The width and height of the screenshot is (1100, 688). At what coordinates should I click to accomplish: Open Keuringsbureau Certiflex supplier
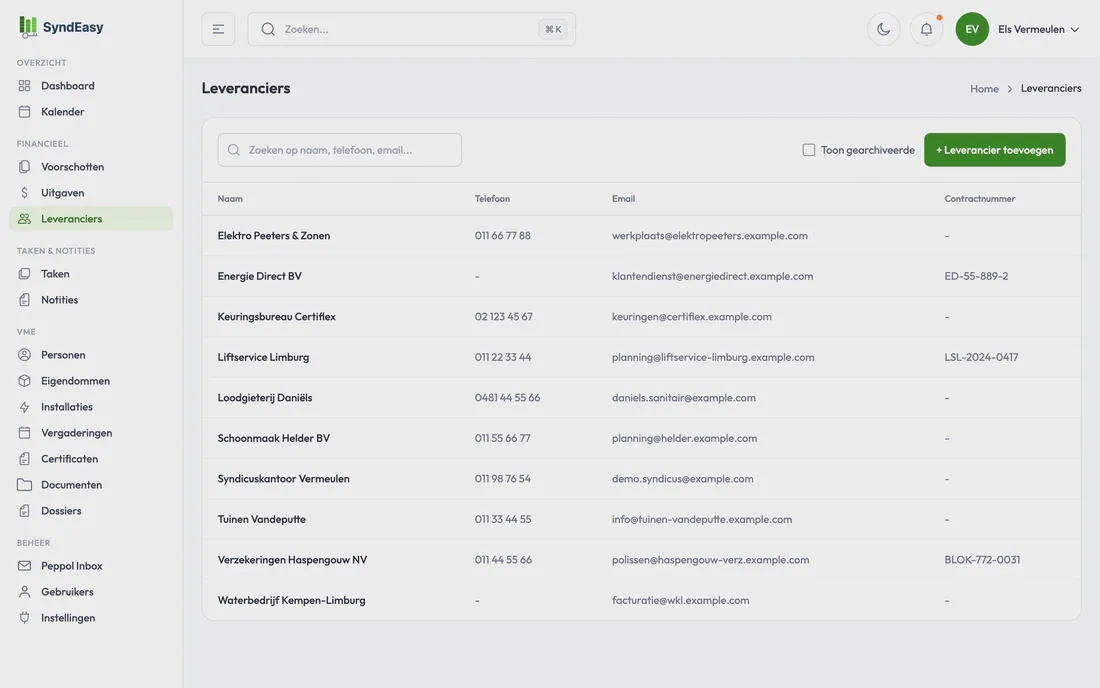point(276,317)
